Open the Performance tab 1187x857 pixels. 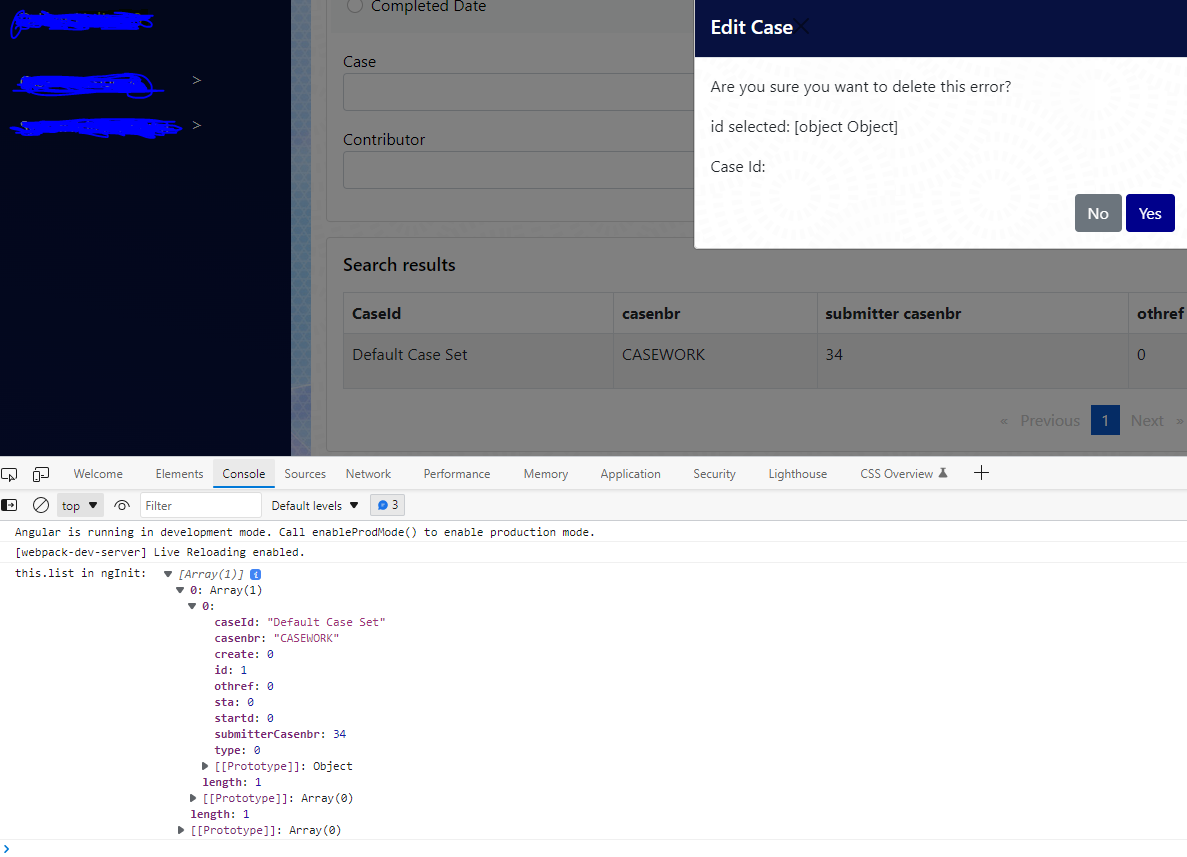pyautogui.click(x=456, y=474)
